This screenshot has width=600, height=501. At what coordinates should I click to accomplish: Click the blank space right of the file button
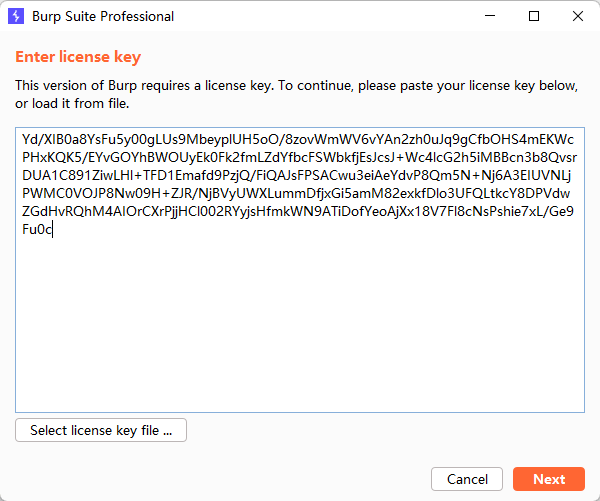(390, 431)
